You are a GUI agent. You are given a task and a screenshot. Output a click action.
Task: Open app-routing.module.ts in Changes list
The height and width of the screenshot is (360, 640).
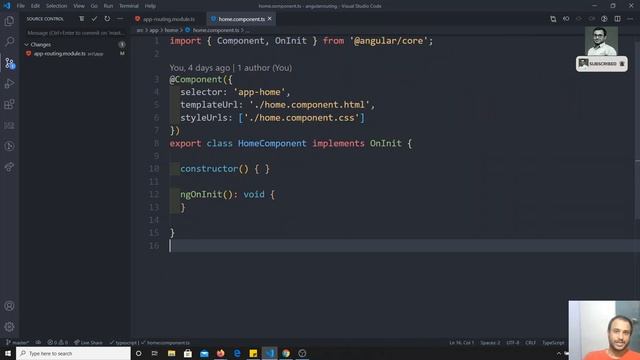pos(75,53)
